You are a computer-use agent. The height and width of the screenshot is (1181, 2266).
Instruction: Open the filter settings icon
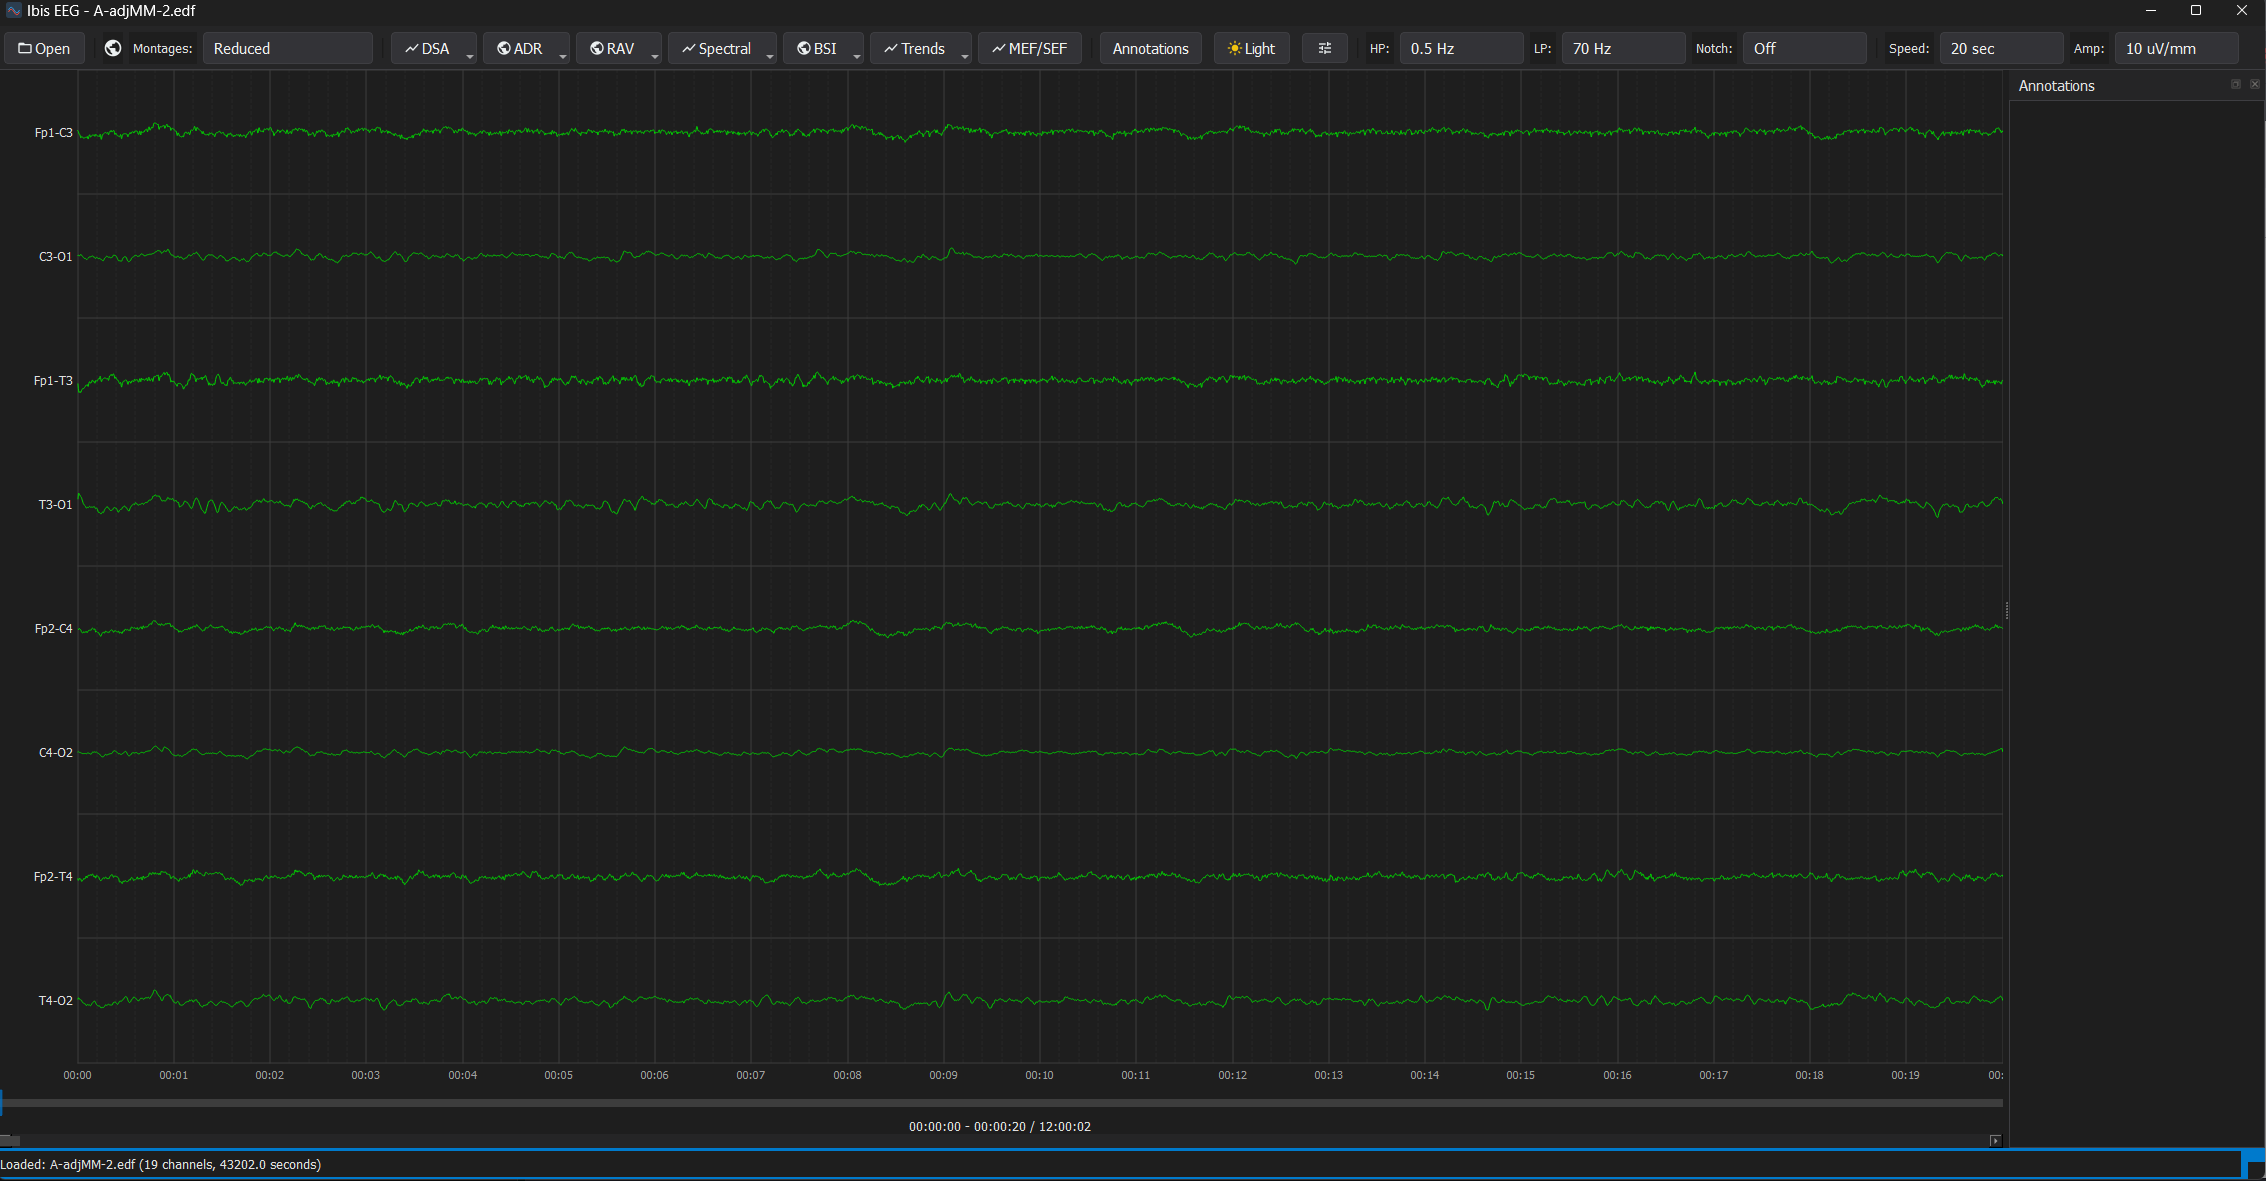click(x=1324, y=48)
